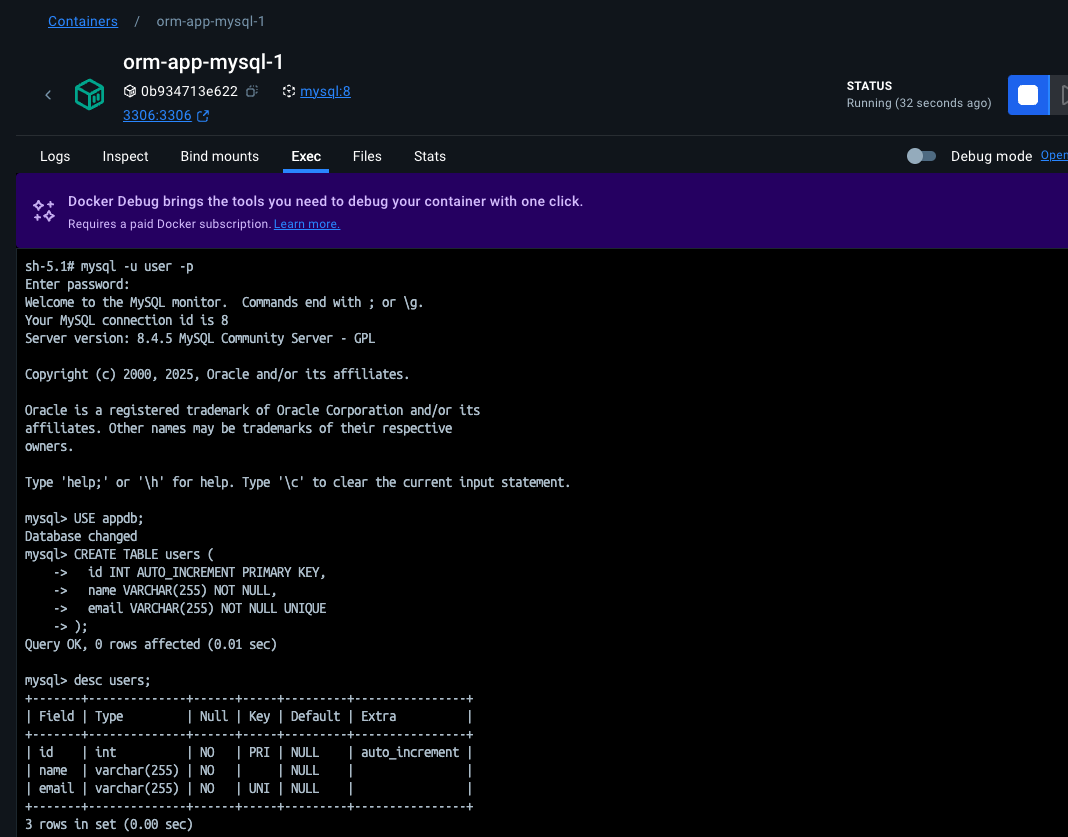Click the 'Enter password:' prompt line
The height and width of the screenshot is (837, 1068).
click(x=77, y=285)
